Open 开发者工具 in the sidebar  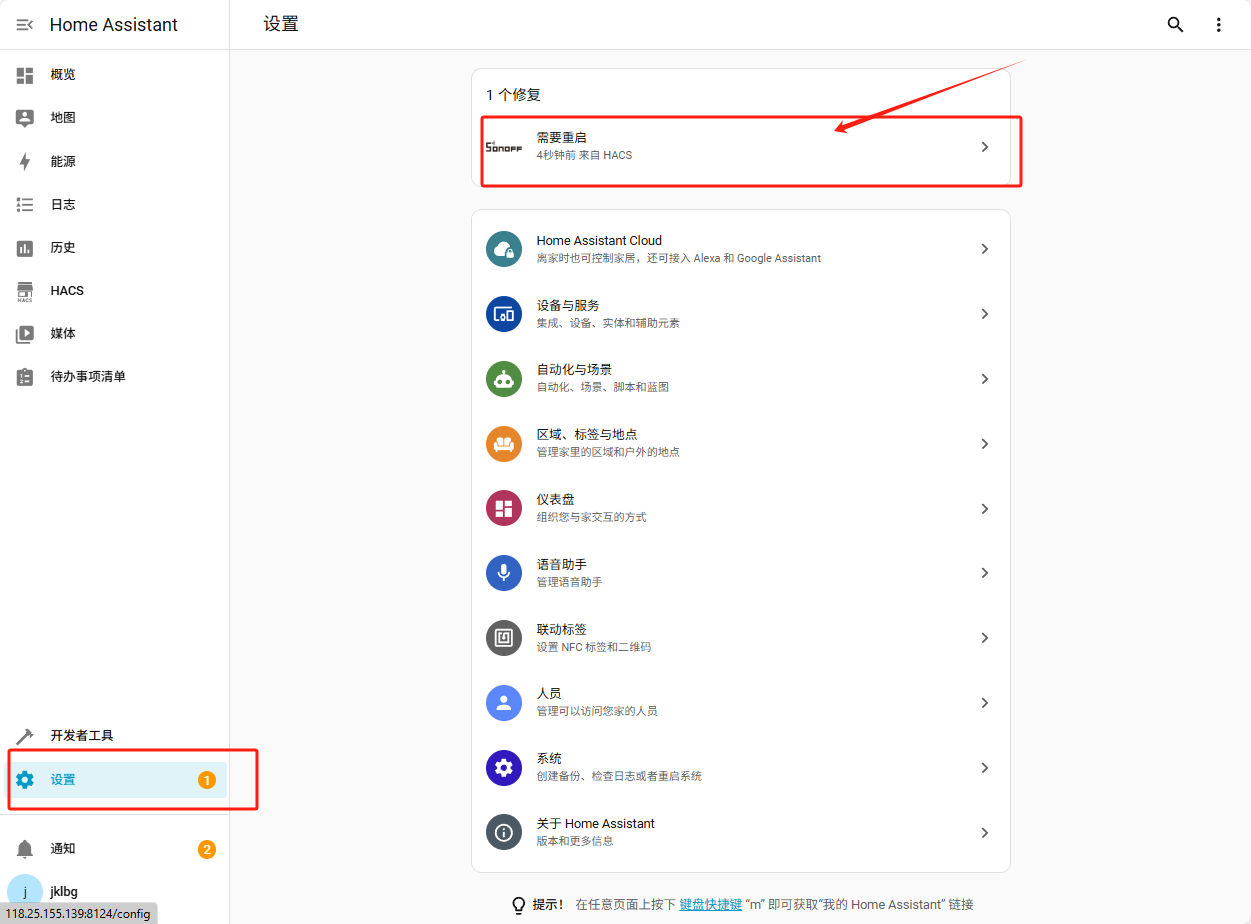pyautogui.click(x=82, y=736)
